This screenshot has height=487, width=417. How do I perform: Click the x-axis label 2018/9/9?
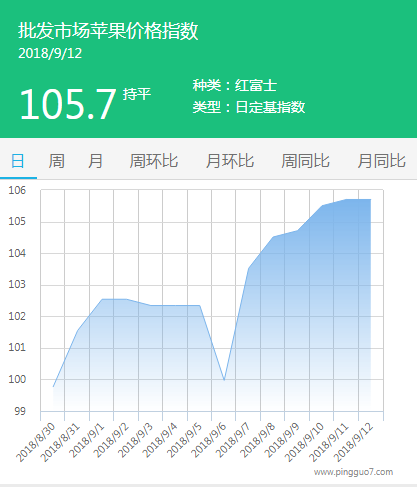coord(282,440)
